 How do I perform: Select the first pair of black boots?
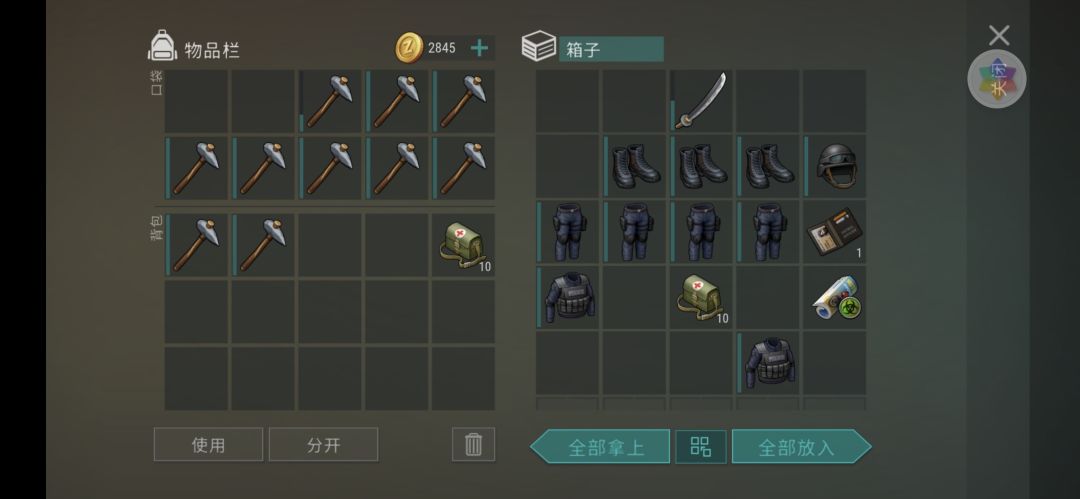[634, 167]
